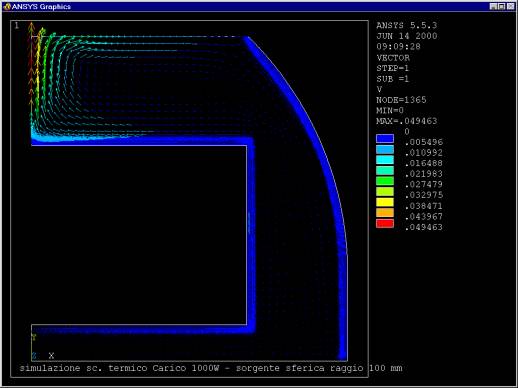Minimize the ANSYS Graphics window
The image size is (518, 388).
[x=493, y=6]
